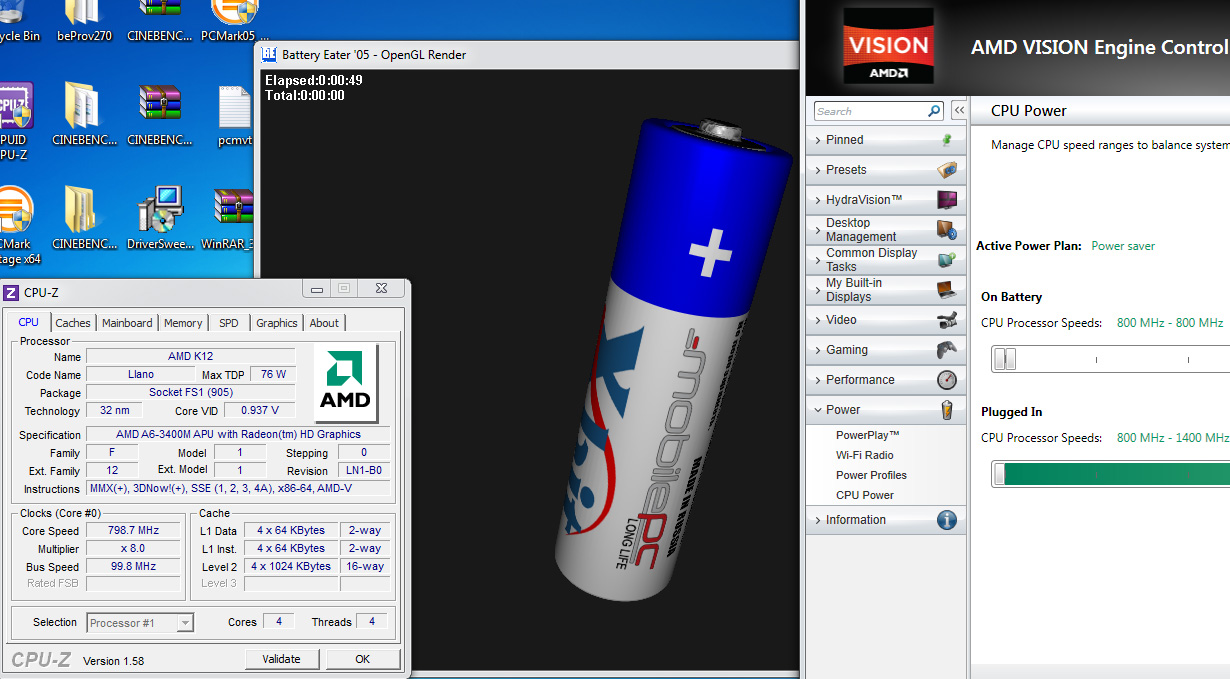Switch to the Memory tab in CPU-Z
Screen dimensions: 1230x679
point(183,323)
